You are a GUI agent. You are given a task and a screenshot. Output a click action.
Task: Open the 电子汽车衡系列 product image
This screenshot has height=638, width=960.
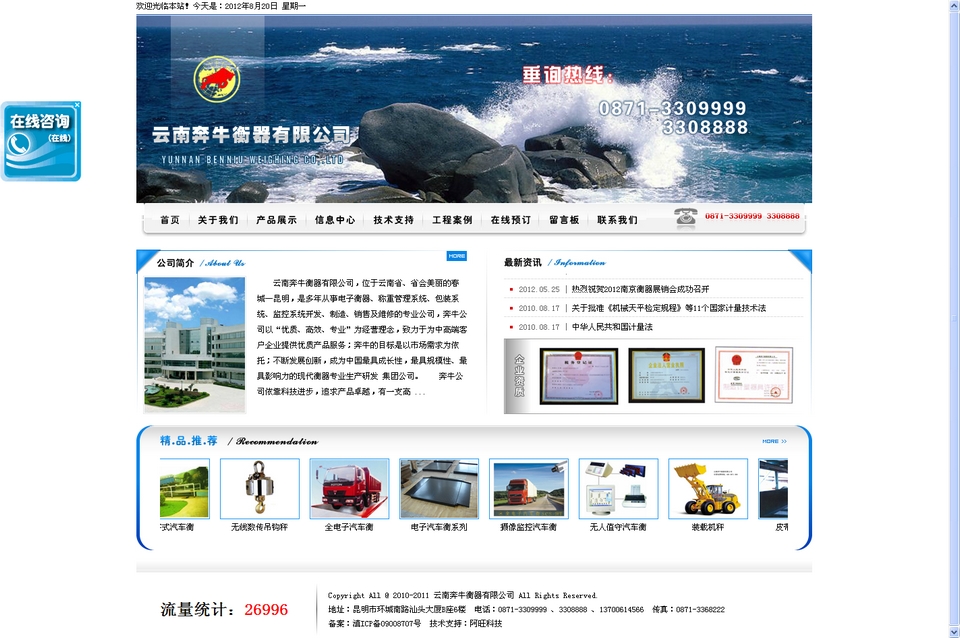(439, 489)
